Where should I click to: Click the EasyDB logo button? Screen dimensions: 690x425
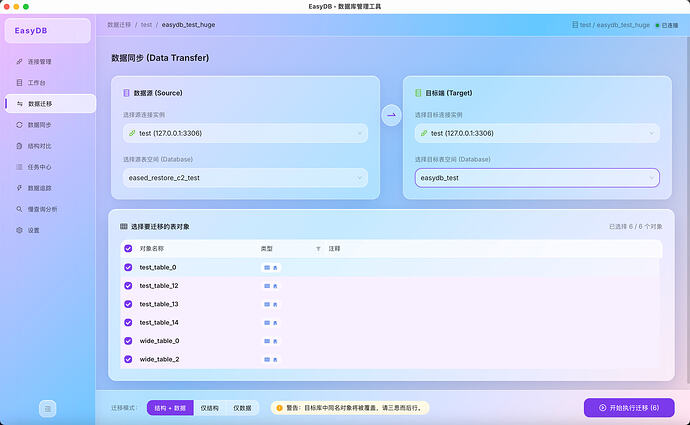click(48, 30)
